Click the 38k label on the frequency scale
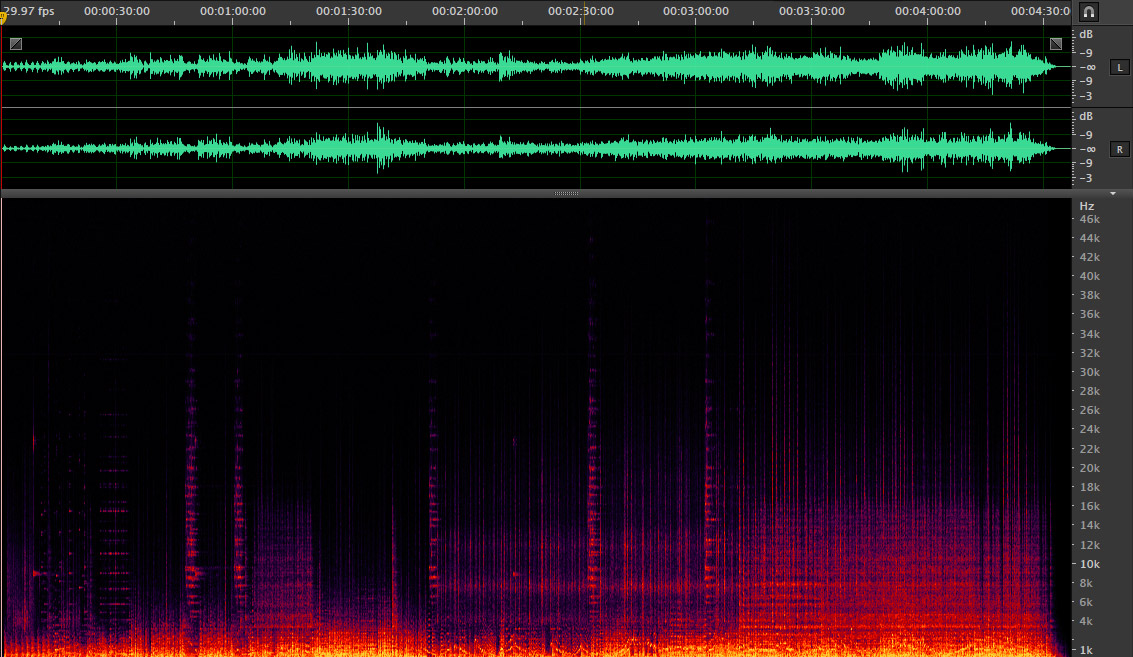1133x657 pixels. coord(1090,295)
